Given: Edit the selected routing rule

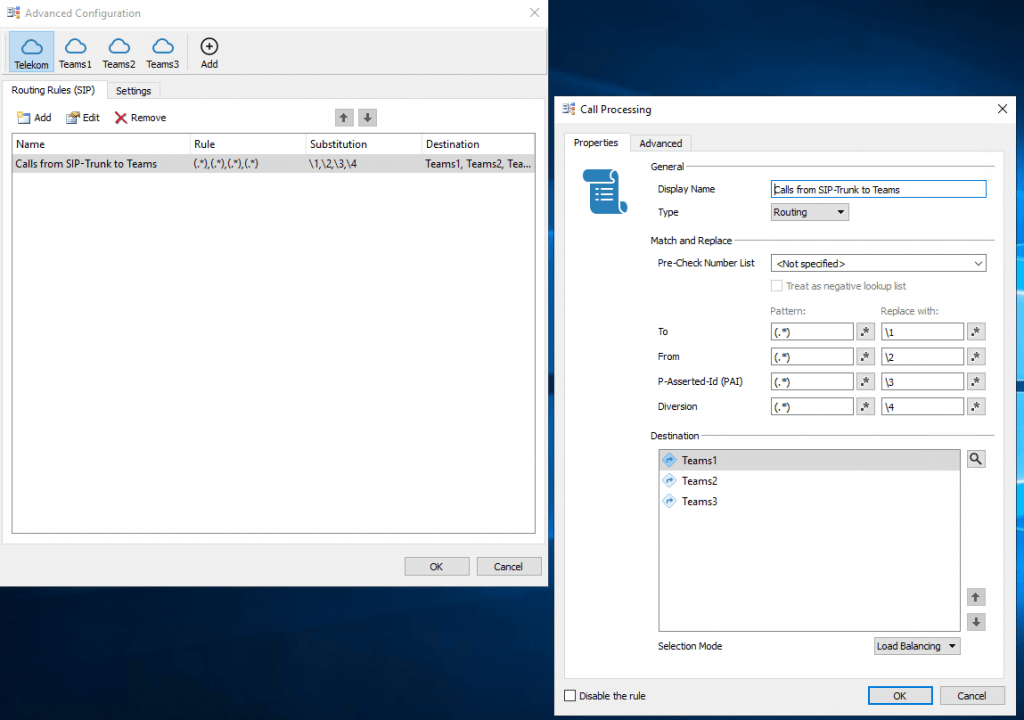Looking at the screenshot, I should tap(83, 118).
